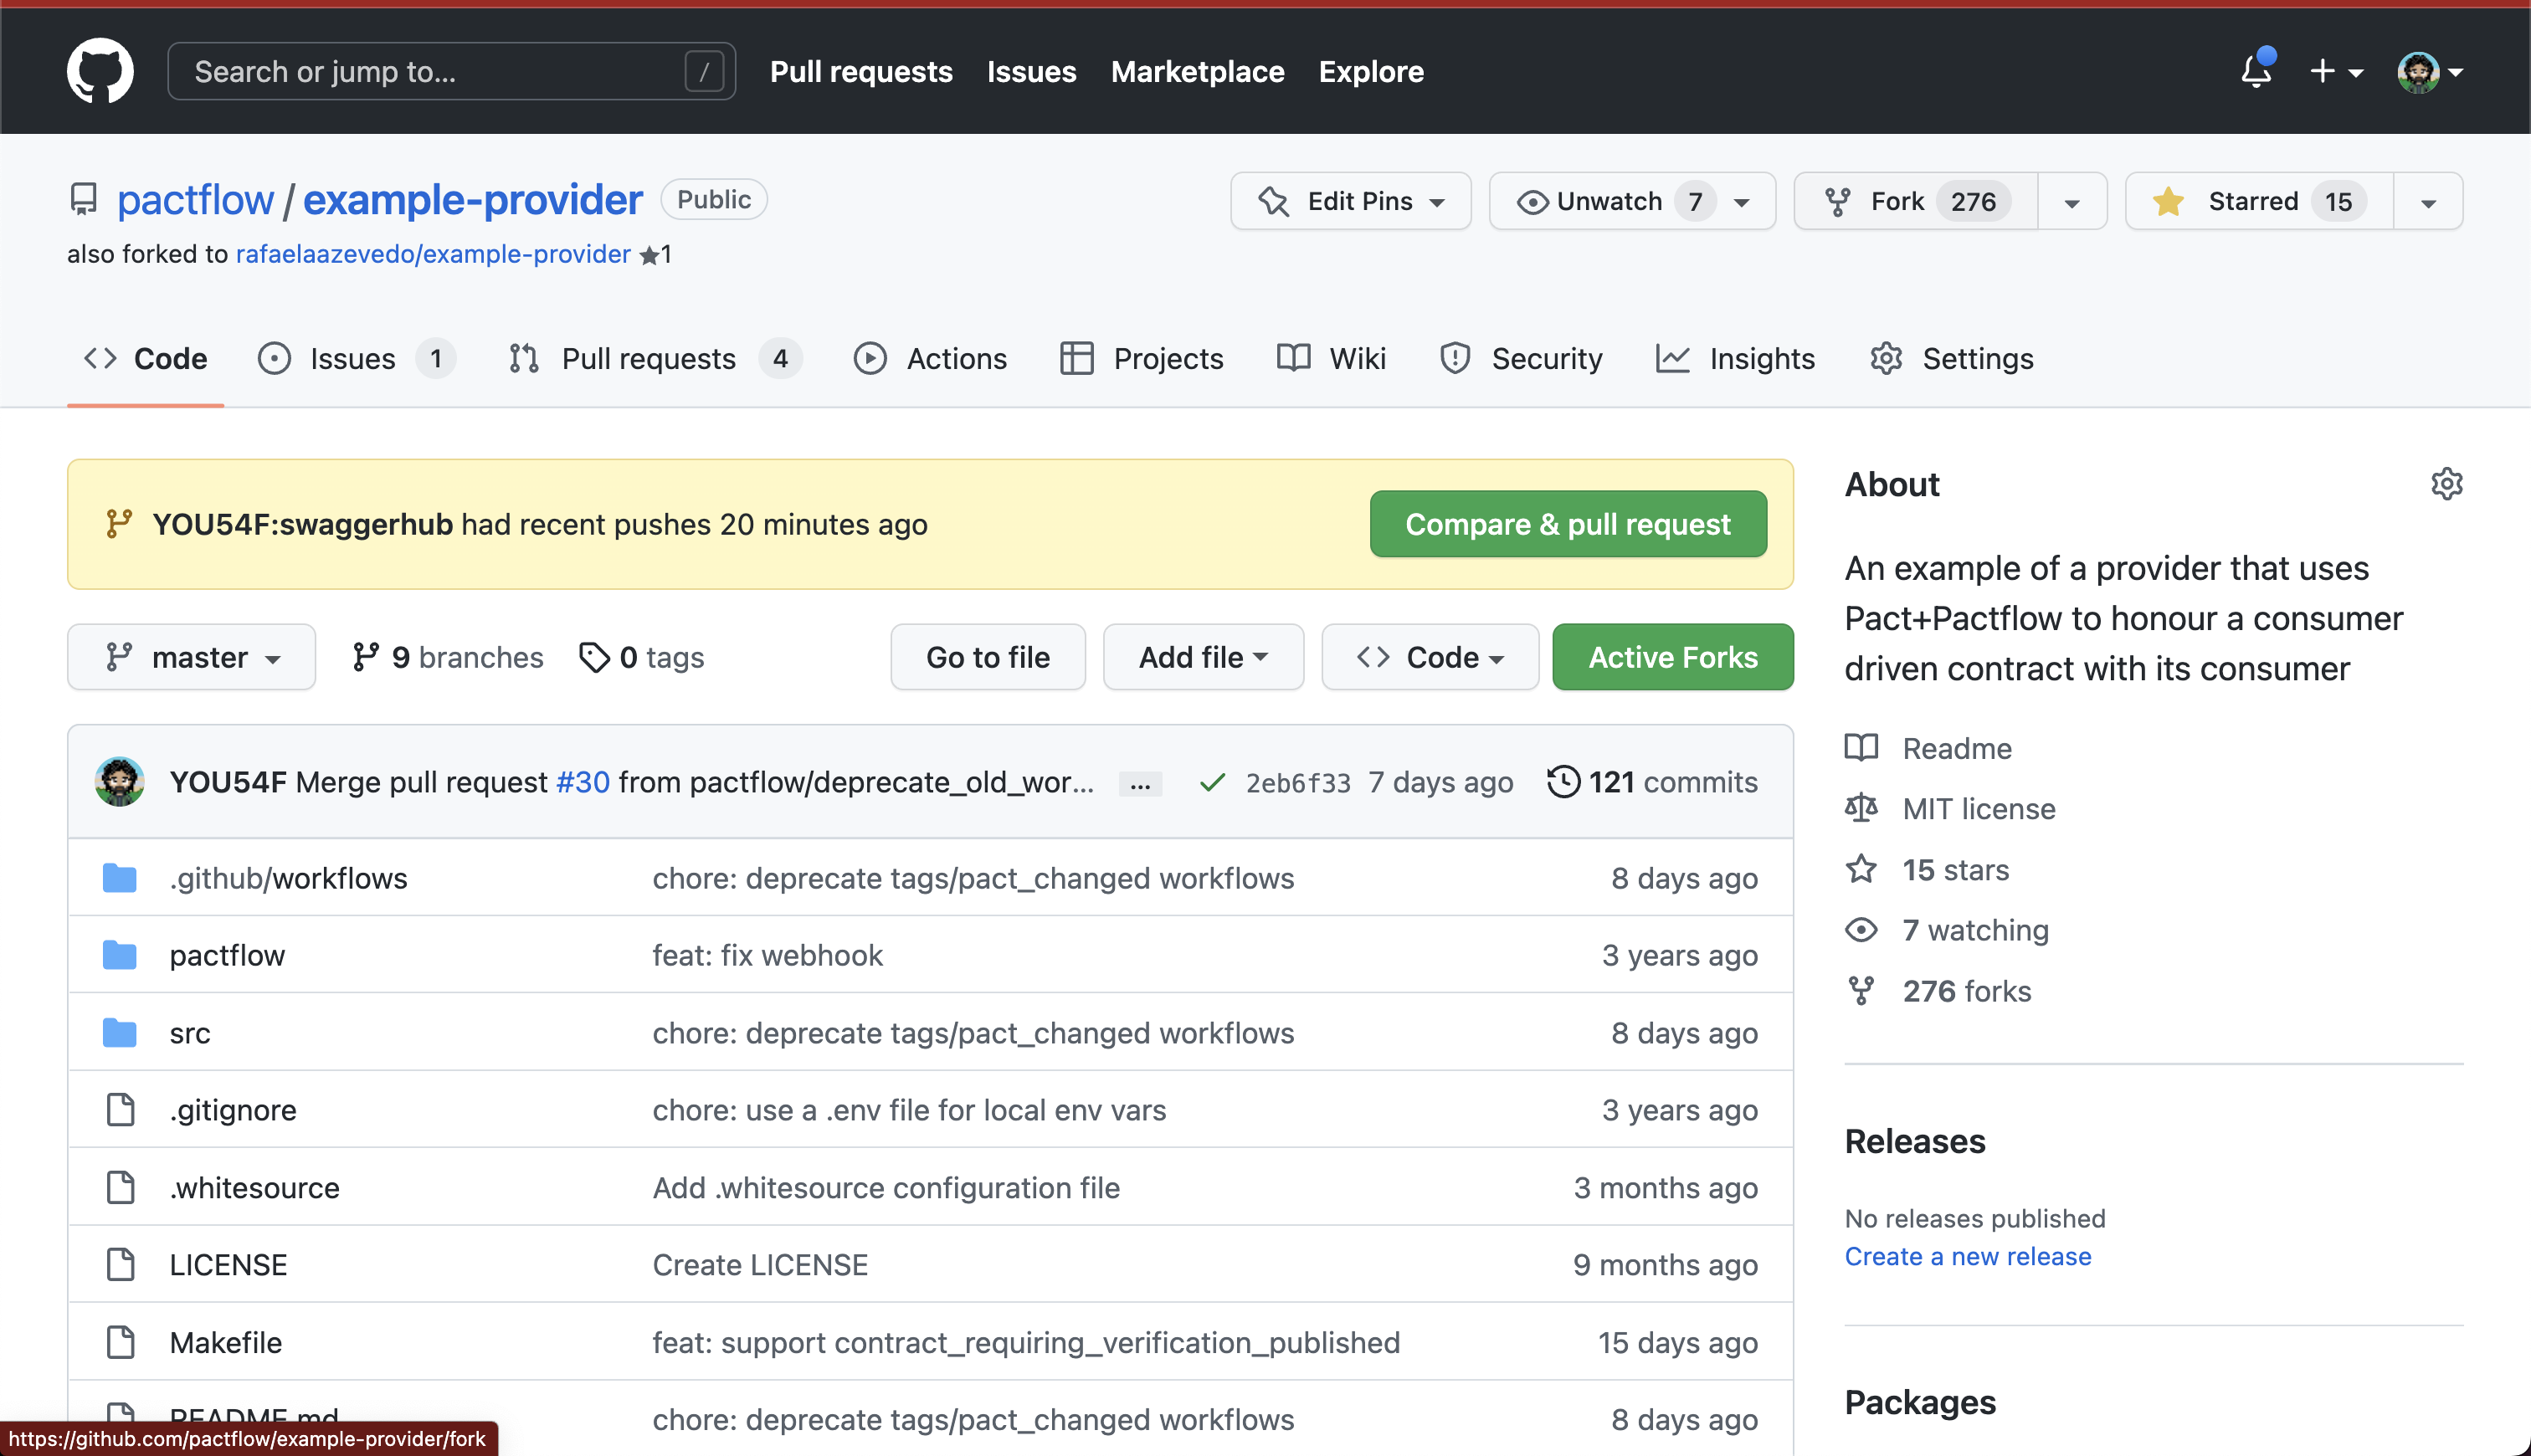The width and height of the screenshot is (2531, 1456).
Task: Click the .github/workflows folder icon
Action: click(x=120, y=877)
